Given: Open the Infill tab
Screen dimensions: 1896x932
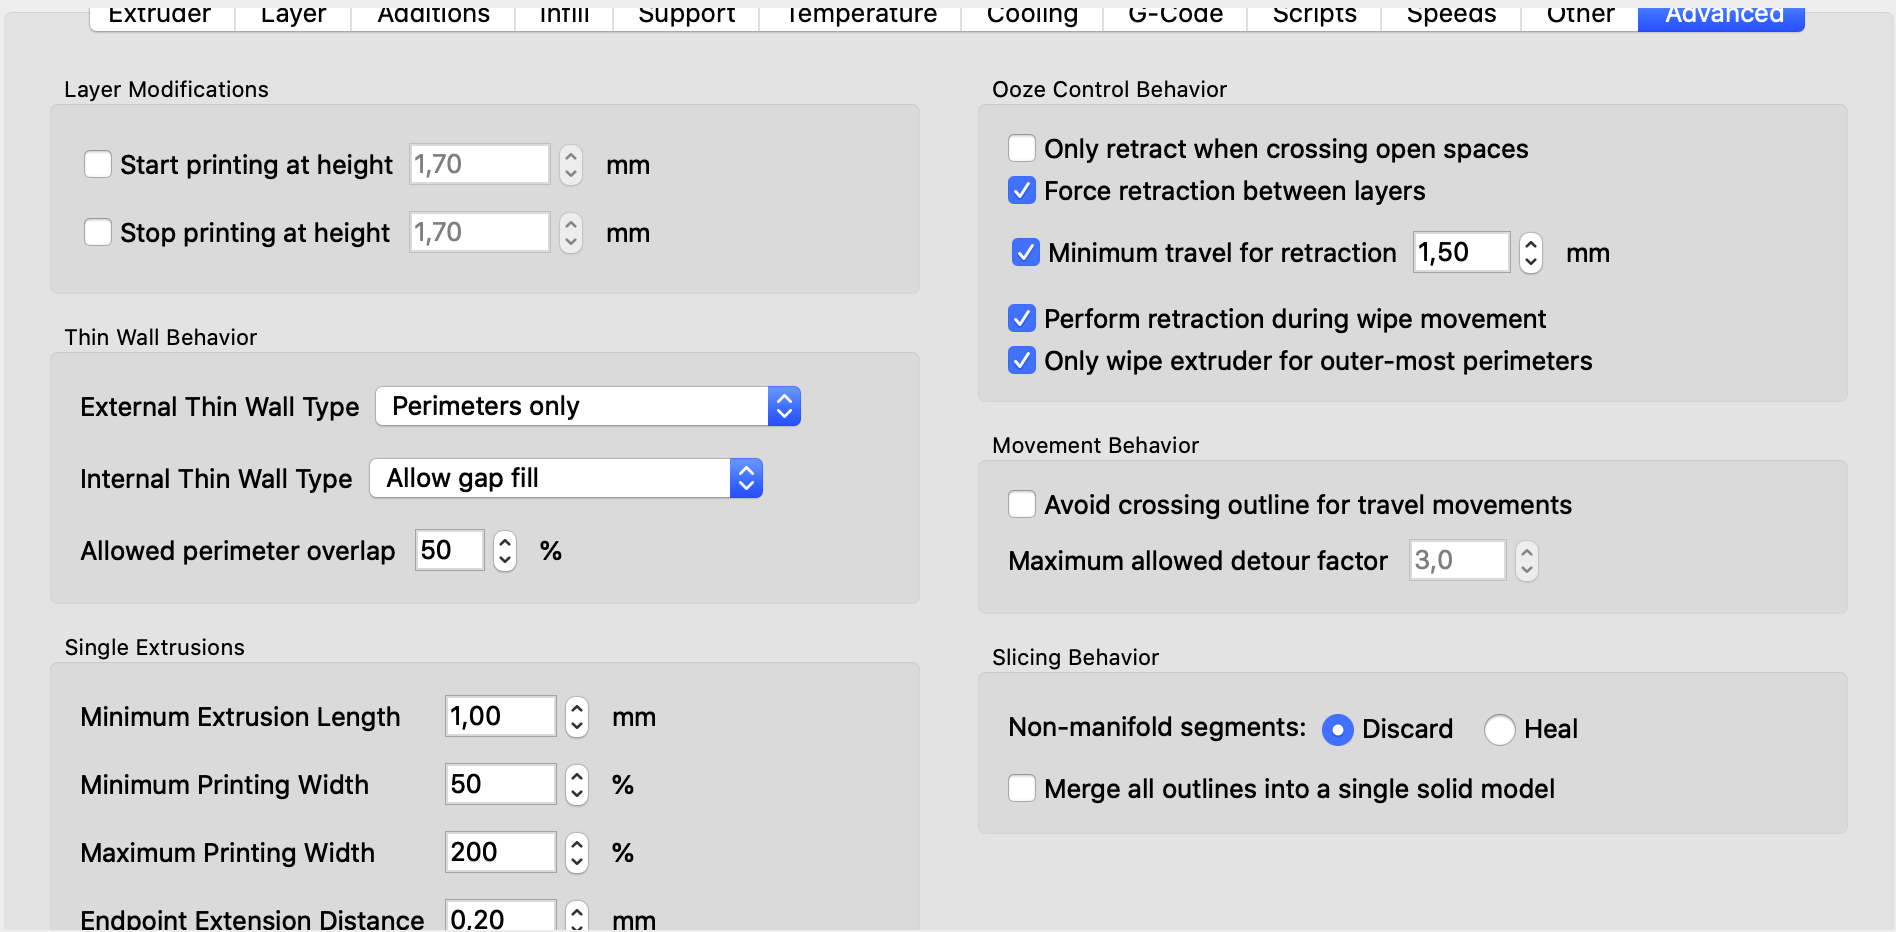Looking at the screenshot, I should click(x=564, y=16).
